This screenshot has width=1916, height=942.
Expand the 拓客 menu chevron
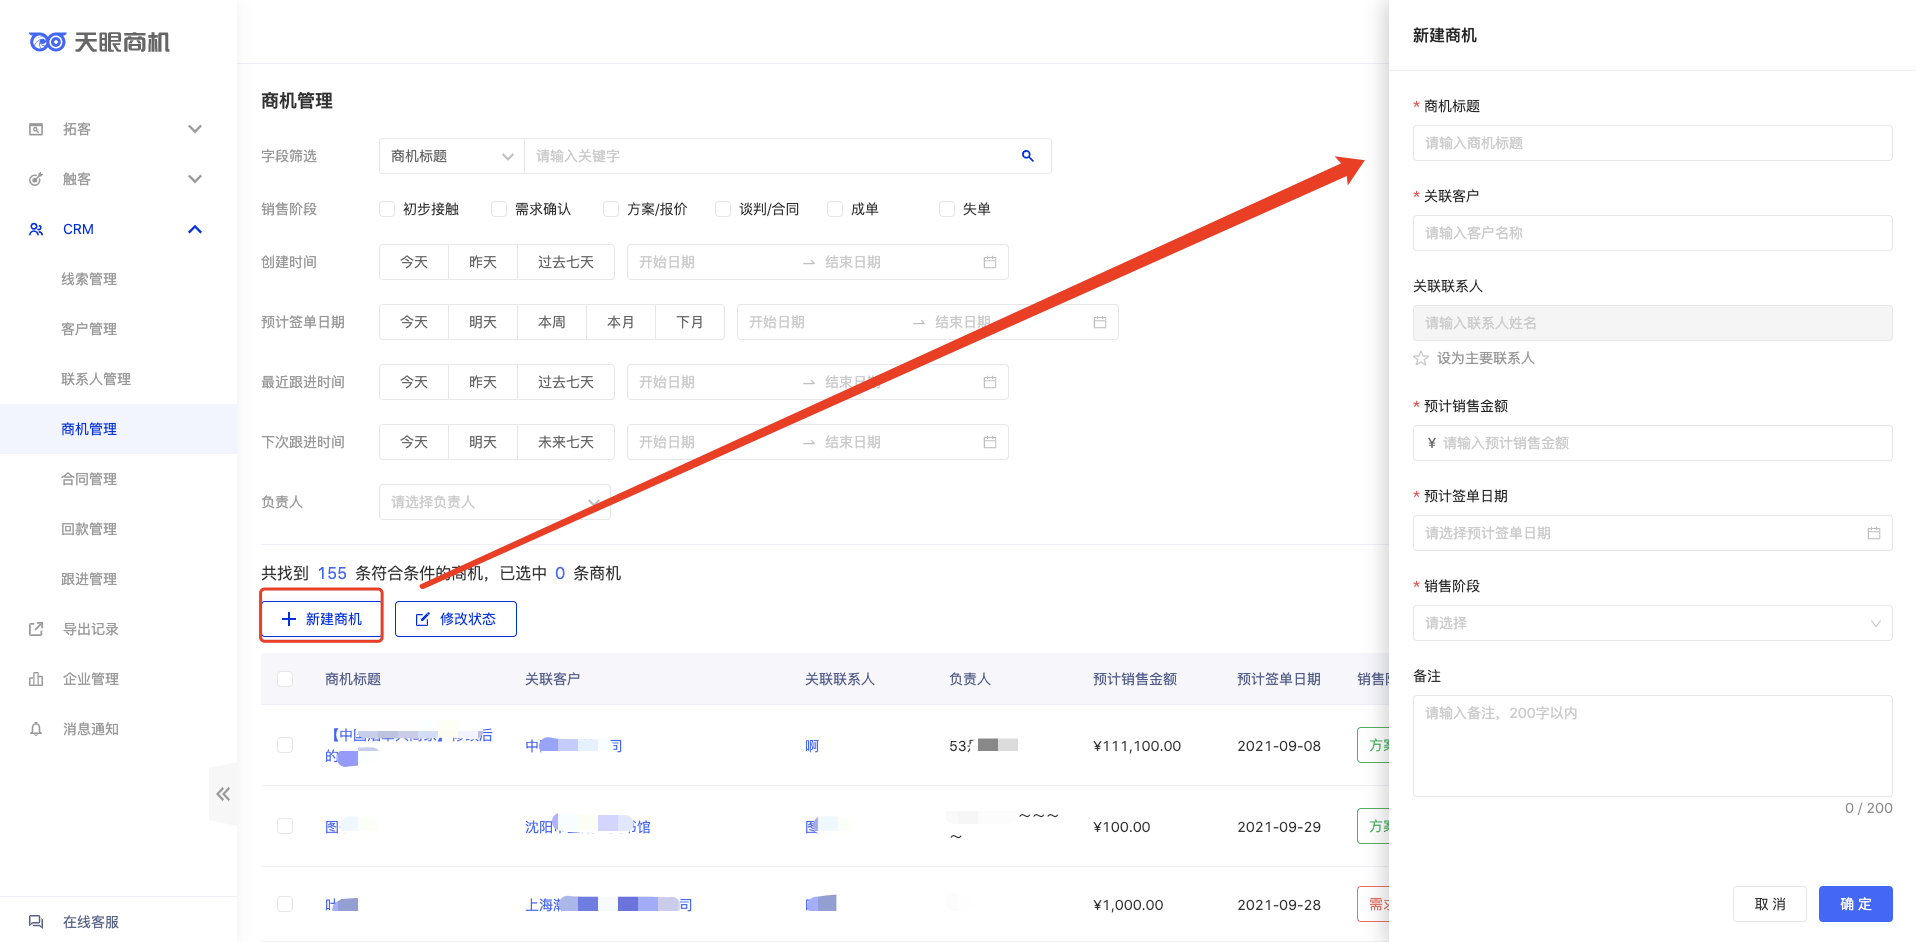pos(195,129)
